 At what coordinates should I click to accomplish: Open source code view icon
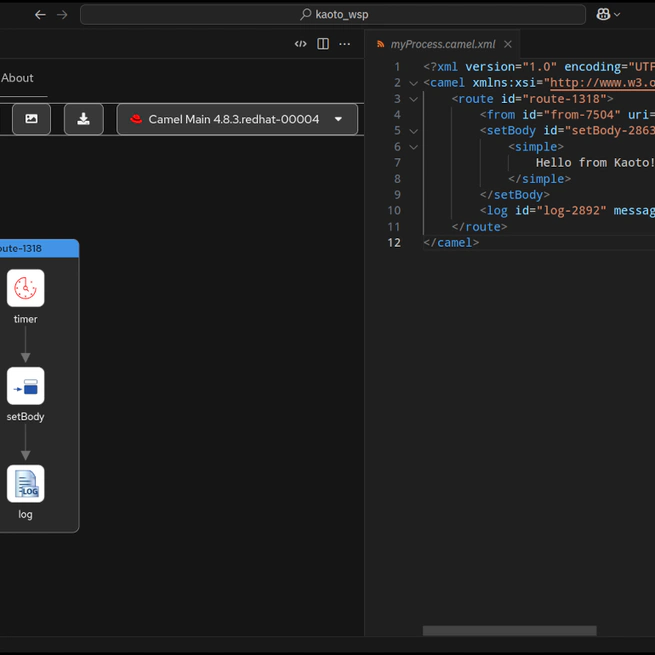pos(301,44)
